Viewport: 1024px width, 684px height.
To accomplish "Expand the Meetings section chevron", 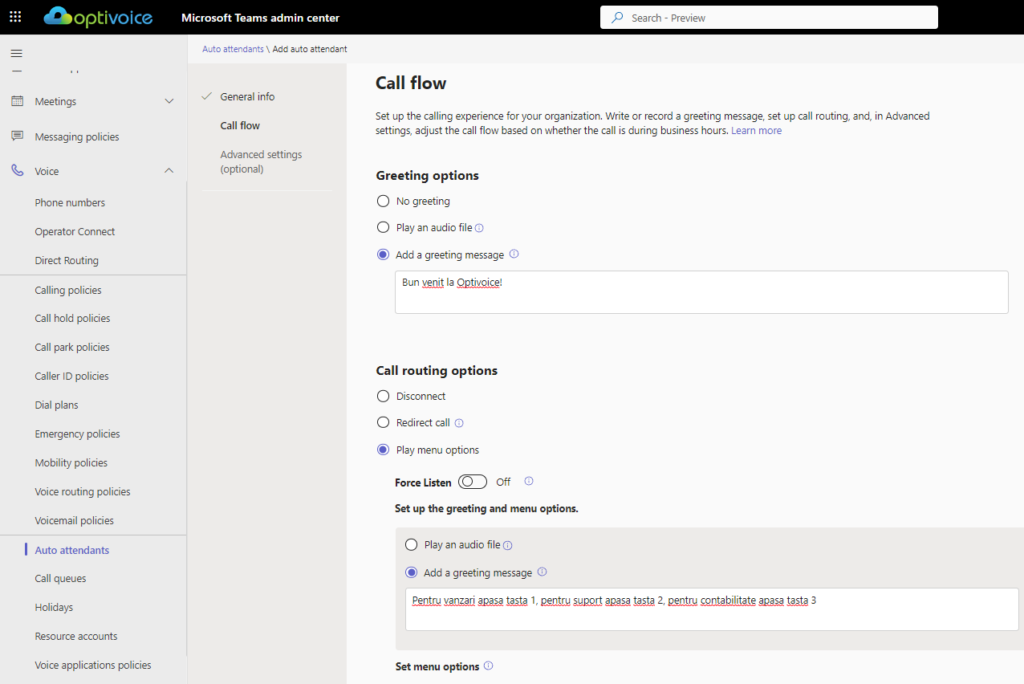I will click(x=169, y=101).
